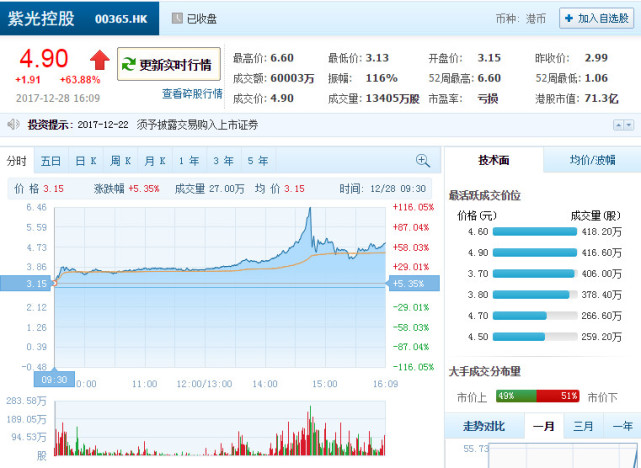Click the 283.58万 volume axis label

[x=26, y=401]
